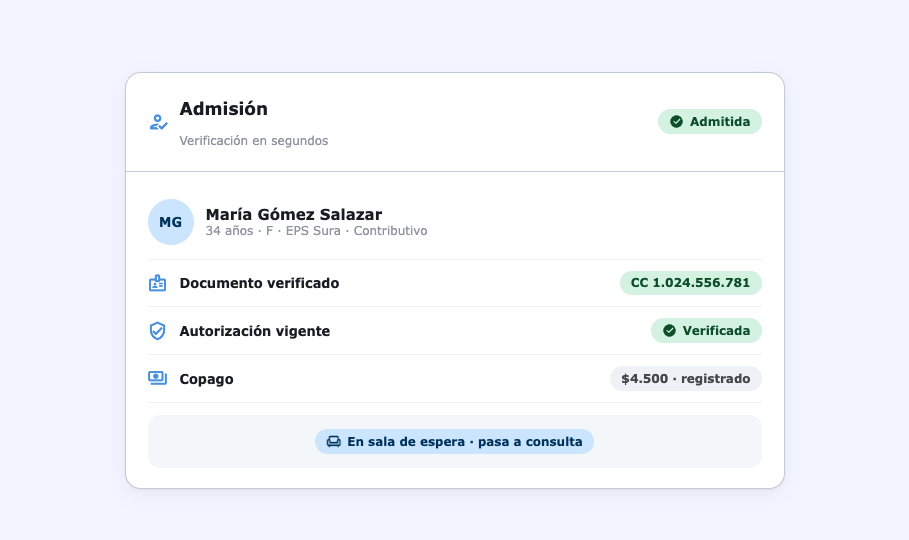Click the copago cash icon
This screenshot has width=909, height=540.
coord(157,378)
